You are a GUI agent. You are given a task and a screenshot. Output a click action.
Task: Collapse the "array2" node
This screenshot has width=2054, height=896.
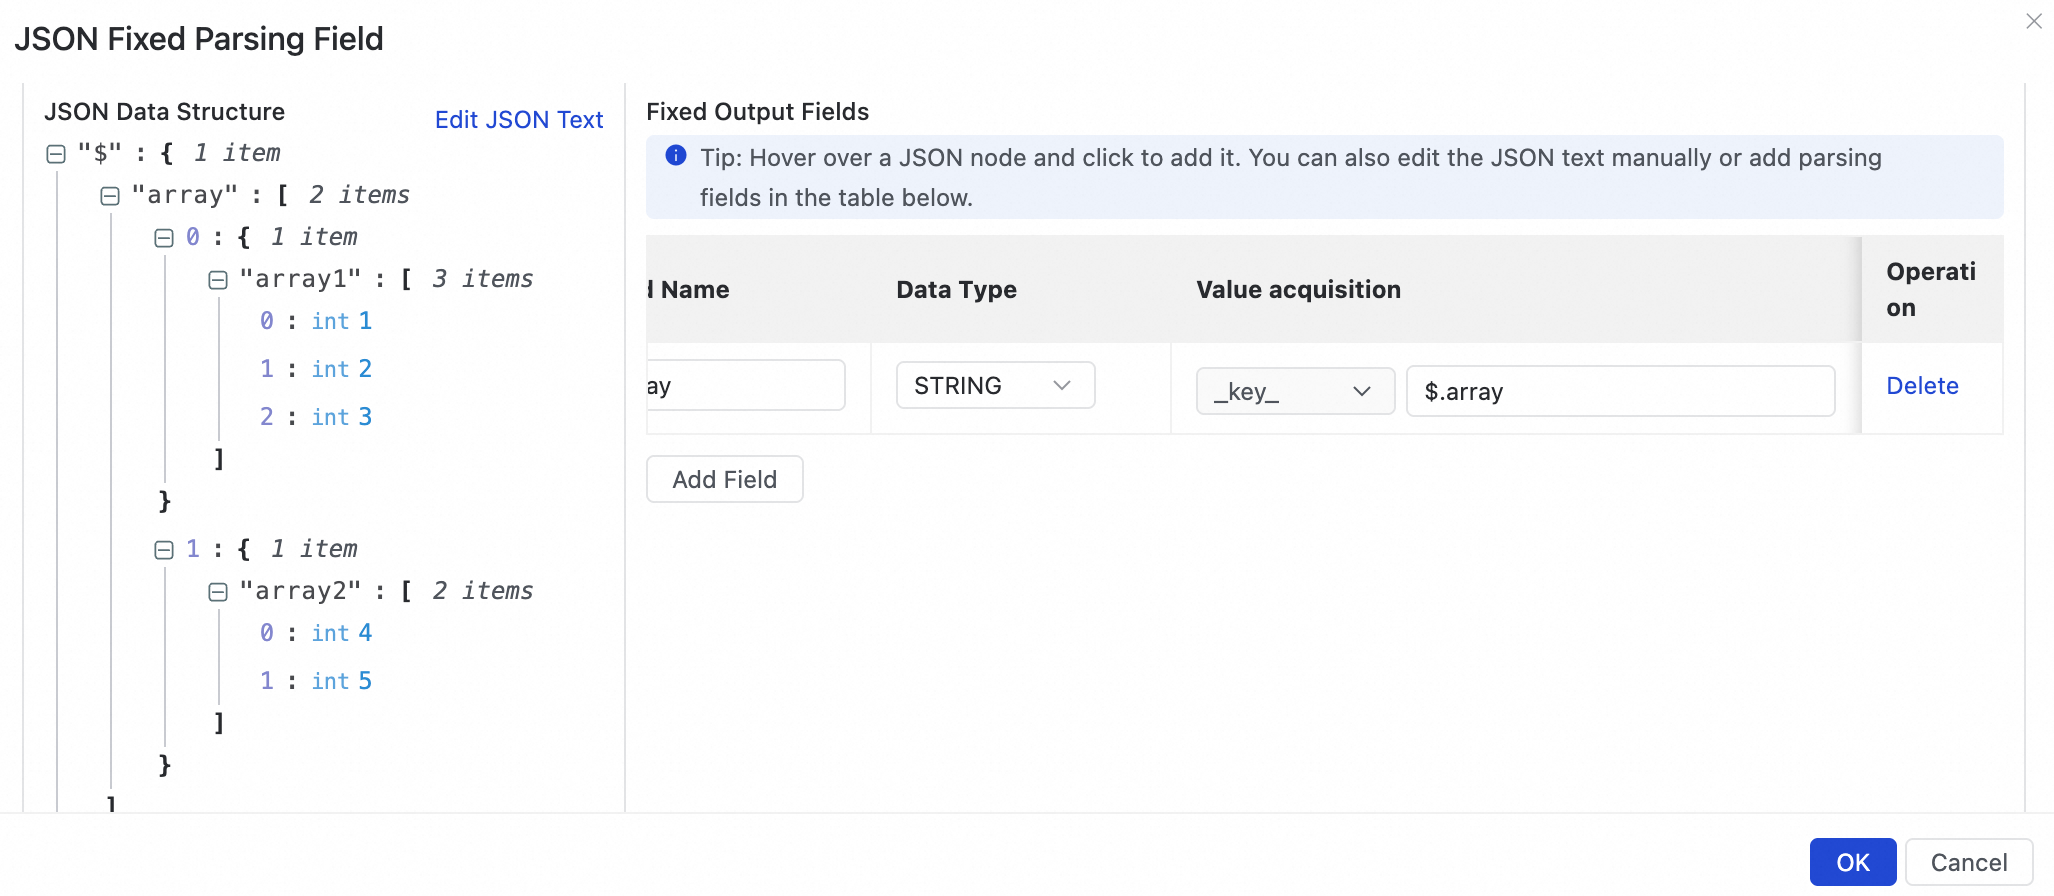click(218, 592)
